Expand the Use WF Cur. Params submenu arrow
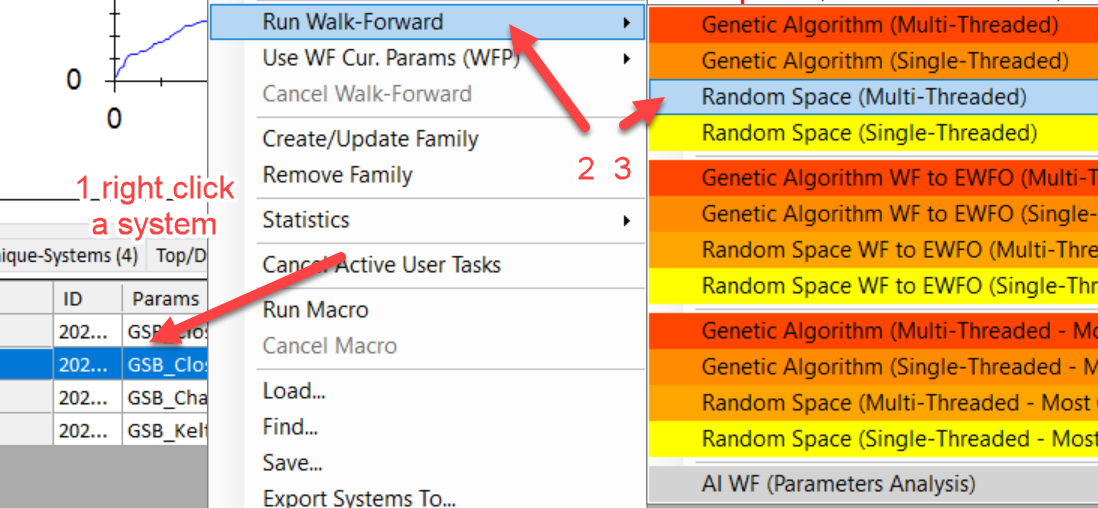This screenshot has width=1098, height=508. (x=627, y=58)
